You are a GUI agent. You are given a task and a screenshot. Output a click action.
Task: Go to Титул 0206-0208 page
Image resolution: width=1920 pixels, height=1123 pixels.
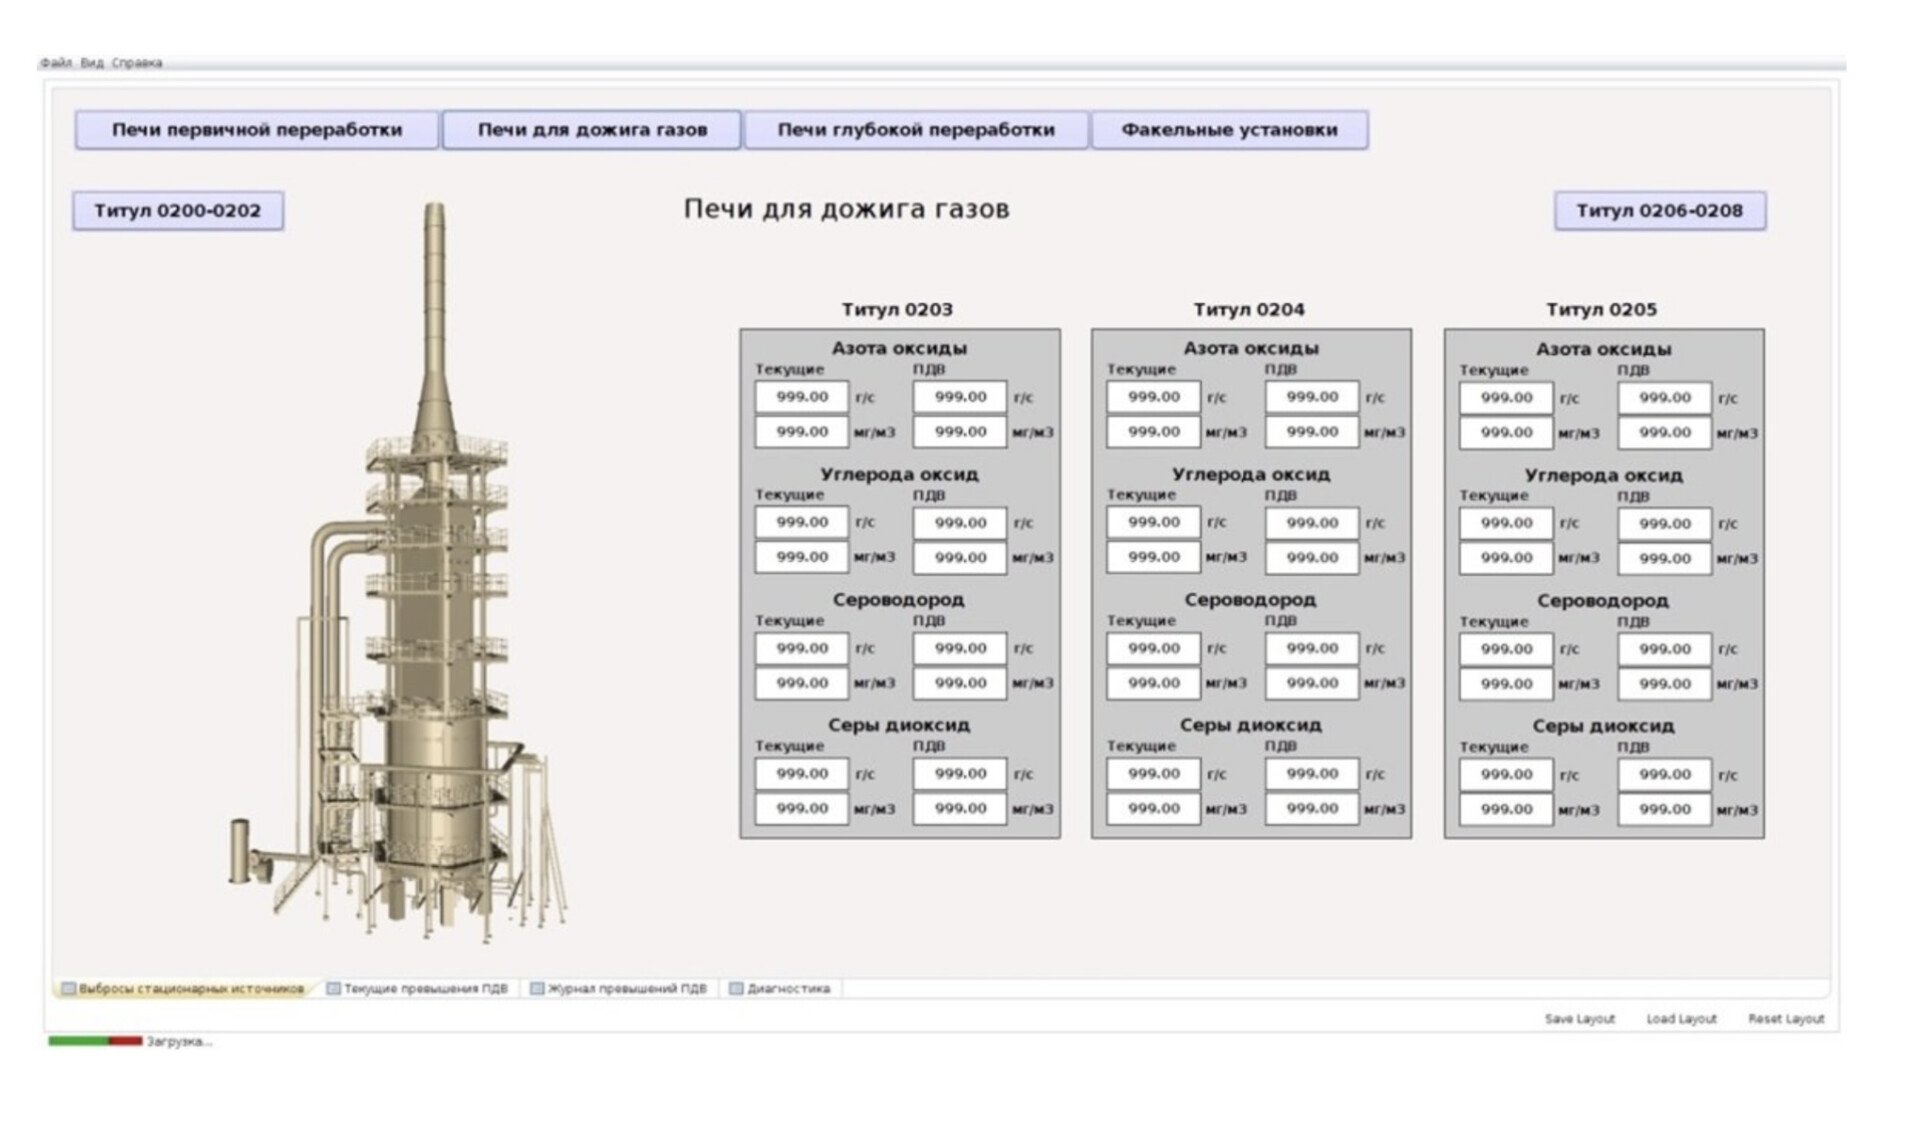(1659, 211)
